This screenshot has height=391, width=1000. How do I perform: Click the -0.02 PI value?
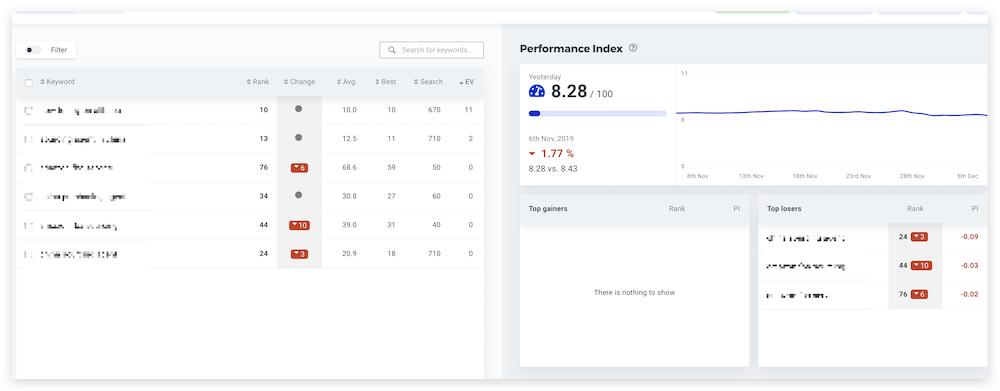pos(969,295)
